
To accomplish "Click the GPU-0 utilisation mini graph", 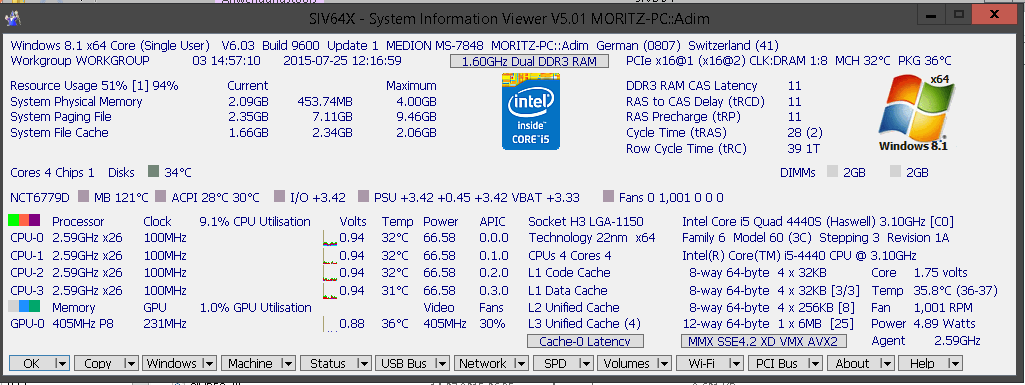I will pos(329,324).
